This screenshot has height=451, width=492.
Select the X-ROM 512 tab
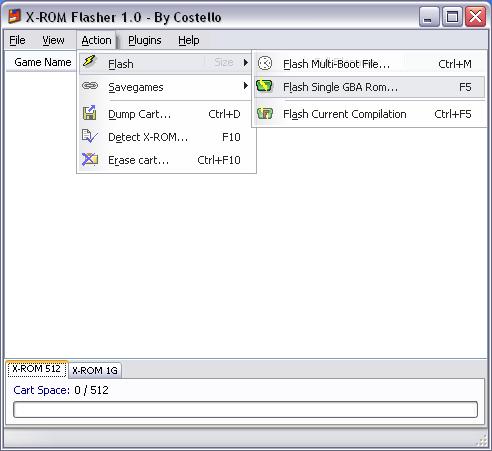click(36, 369)
